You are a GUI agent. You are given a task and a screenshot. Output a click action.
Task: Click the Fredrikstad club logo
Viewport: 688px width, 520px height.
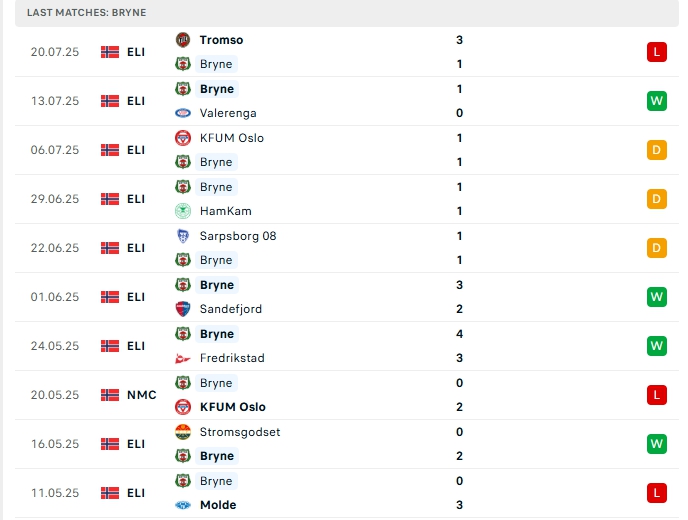[x=182, y=358]
